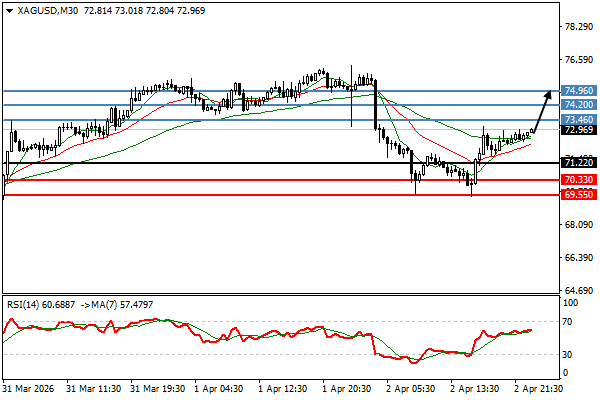This screenshot has height=400, width=600.
Task: Select the 73.460 blue level label
Action: [579, 119]
